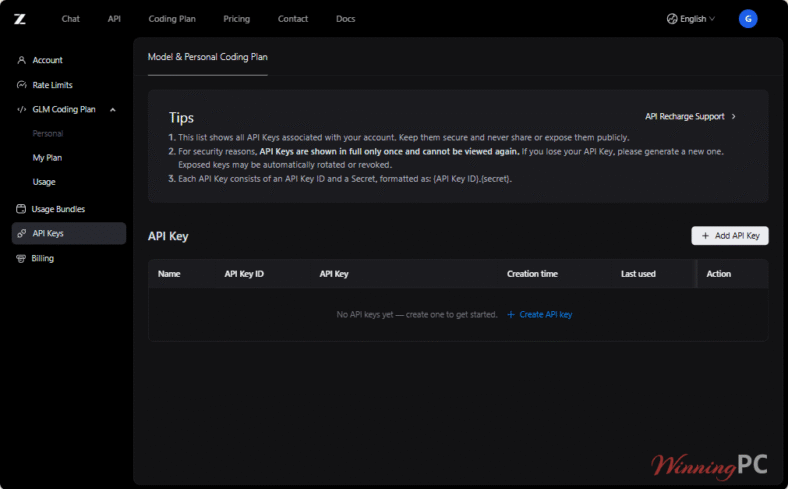Click the globe language icon
Image resolution: width=788 pixels, height=489 pixels.
(672, 19)
